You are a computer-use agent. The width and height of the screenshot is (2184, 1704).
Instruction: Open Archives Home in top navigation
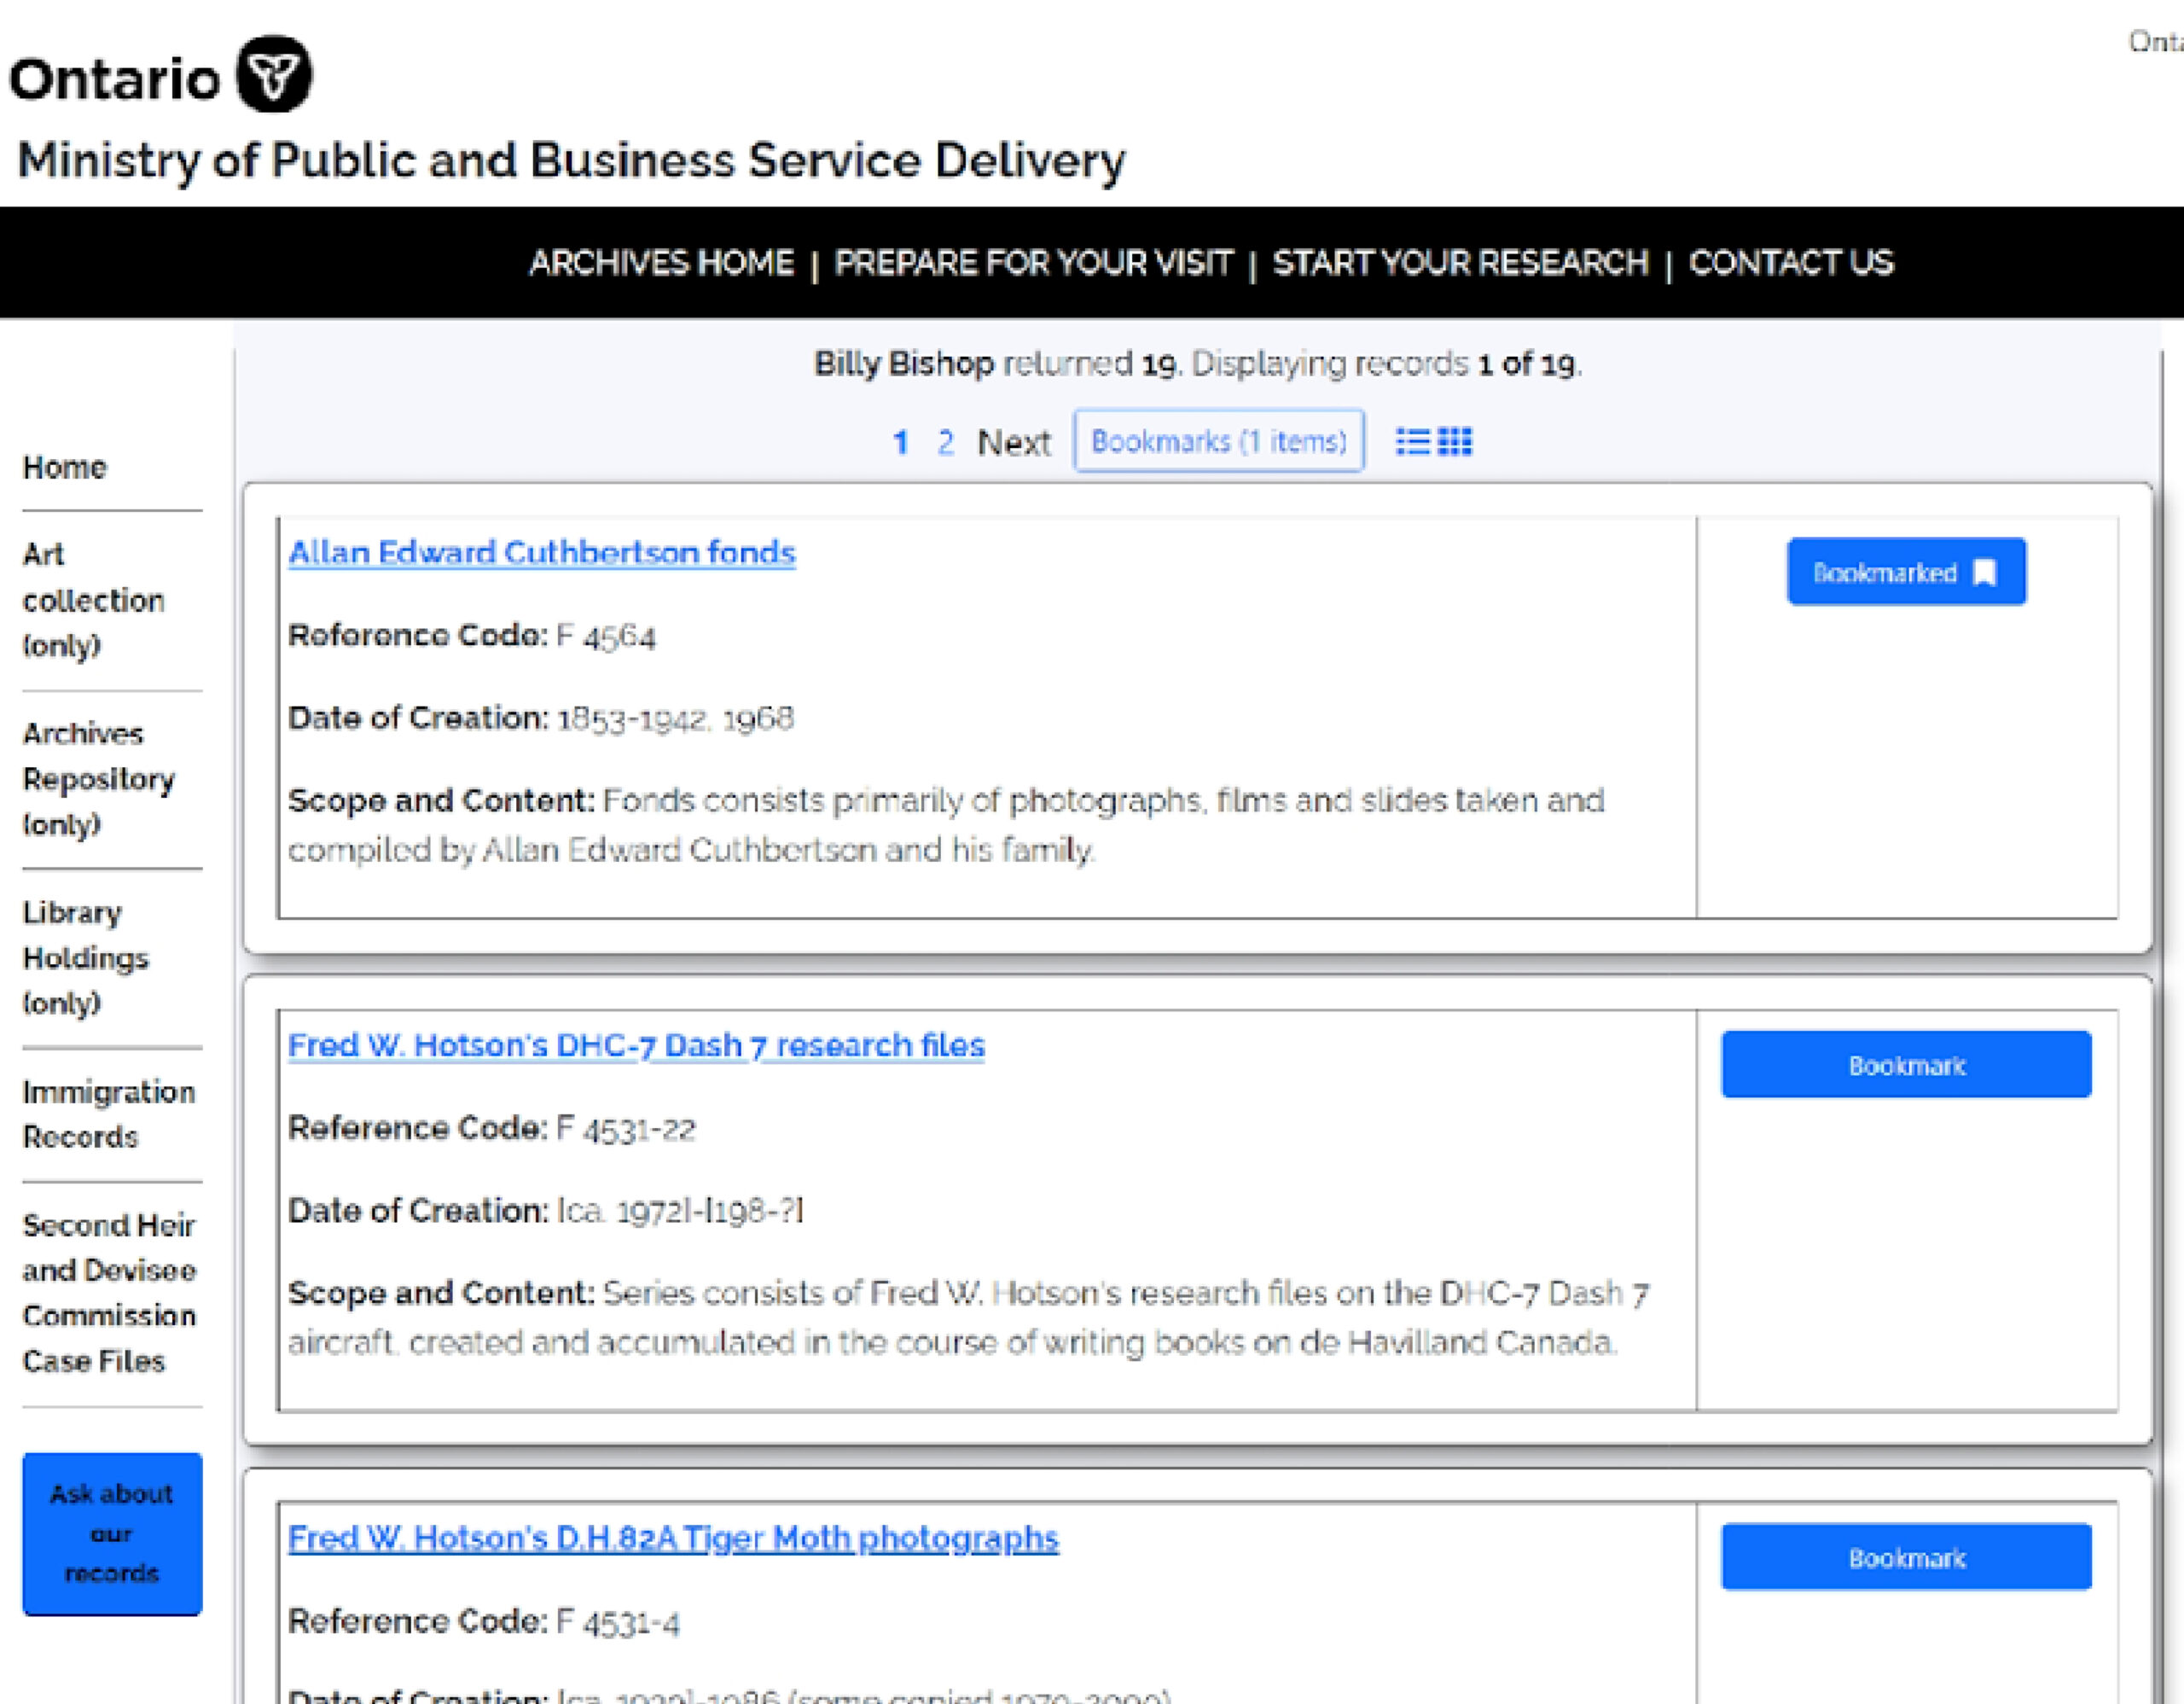coord(662,263)
